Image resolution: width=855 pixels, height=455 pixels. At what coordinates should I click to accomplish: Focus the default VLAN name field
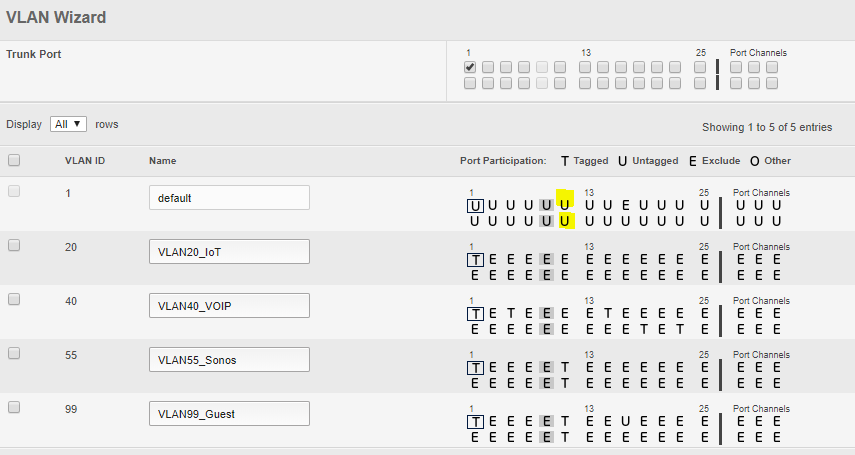[229, 198]
